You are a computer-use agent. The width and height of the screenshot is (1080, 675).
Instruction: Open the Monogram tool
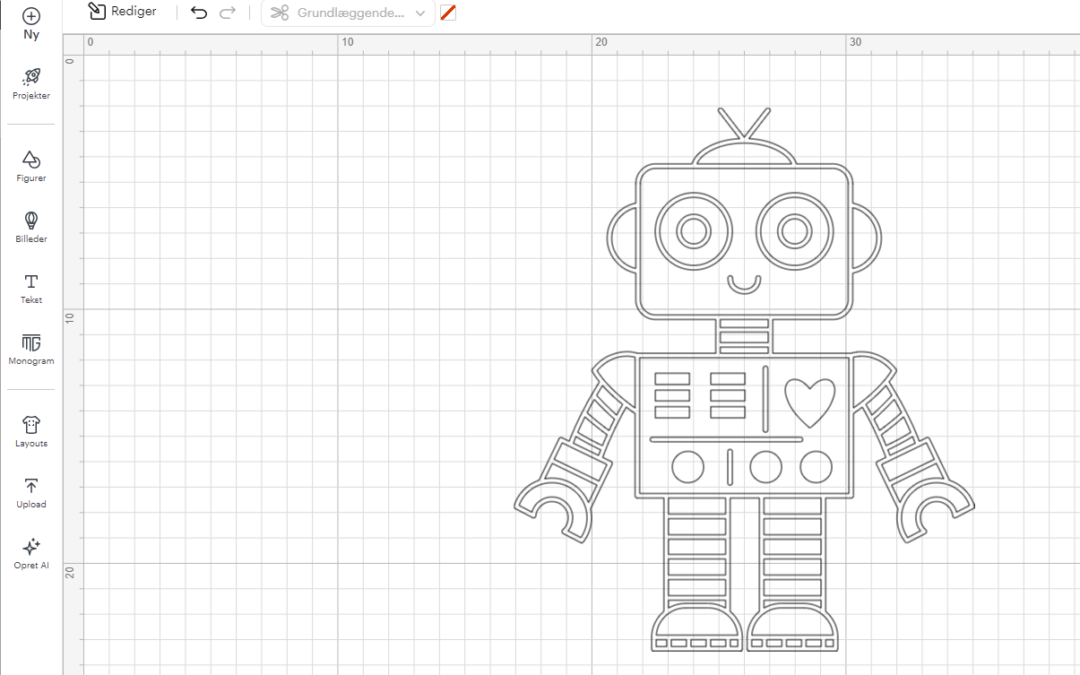(x=31, y=343)
